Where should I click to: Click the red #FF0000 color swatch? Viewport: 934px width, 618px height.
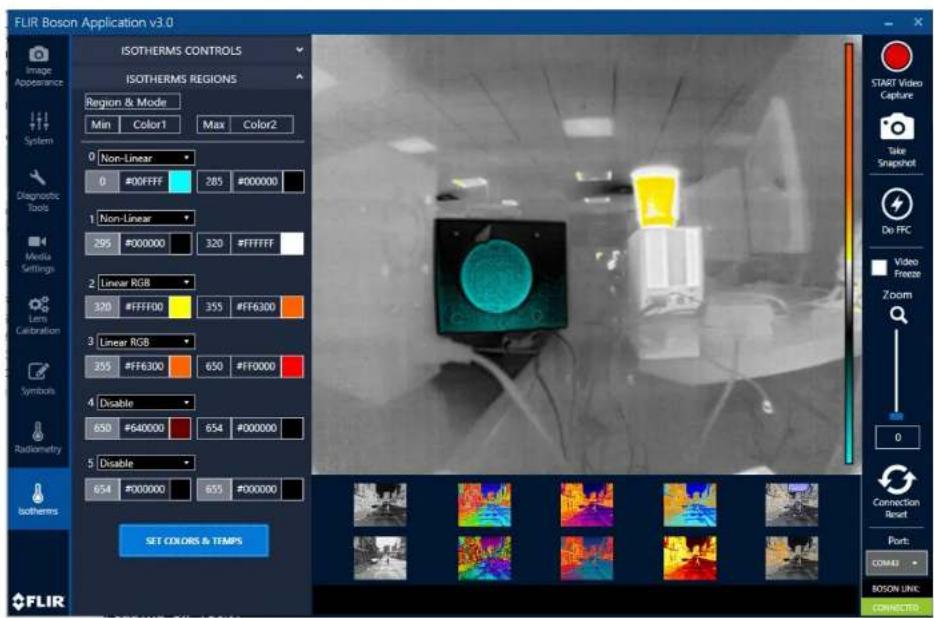tap(292, 367)
